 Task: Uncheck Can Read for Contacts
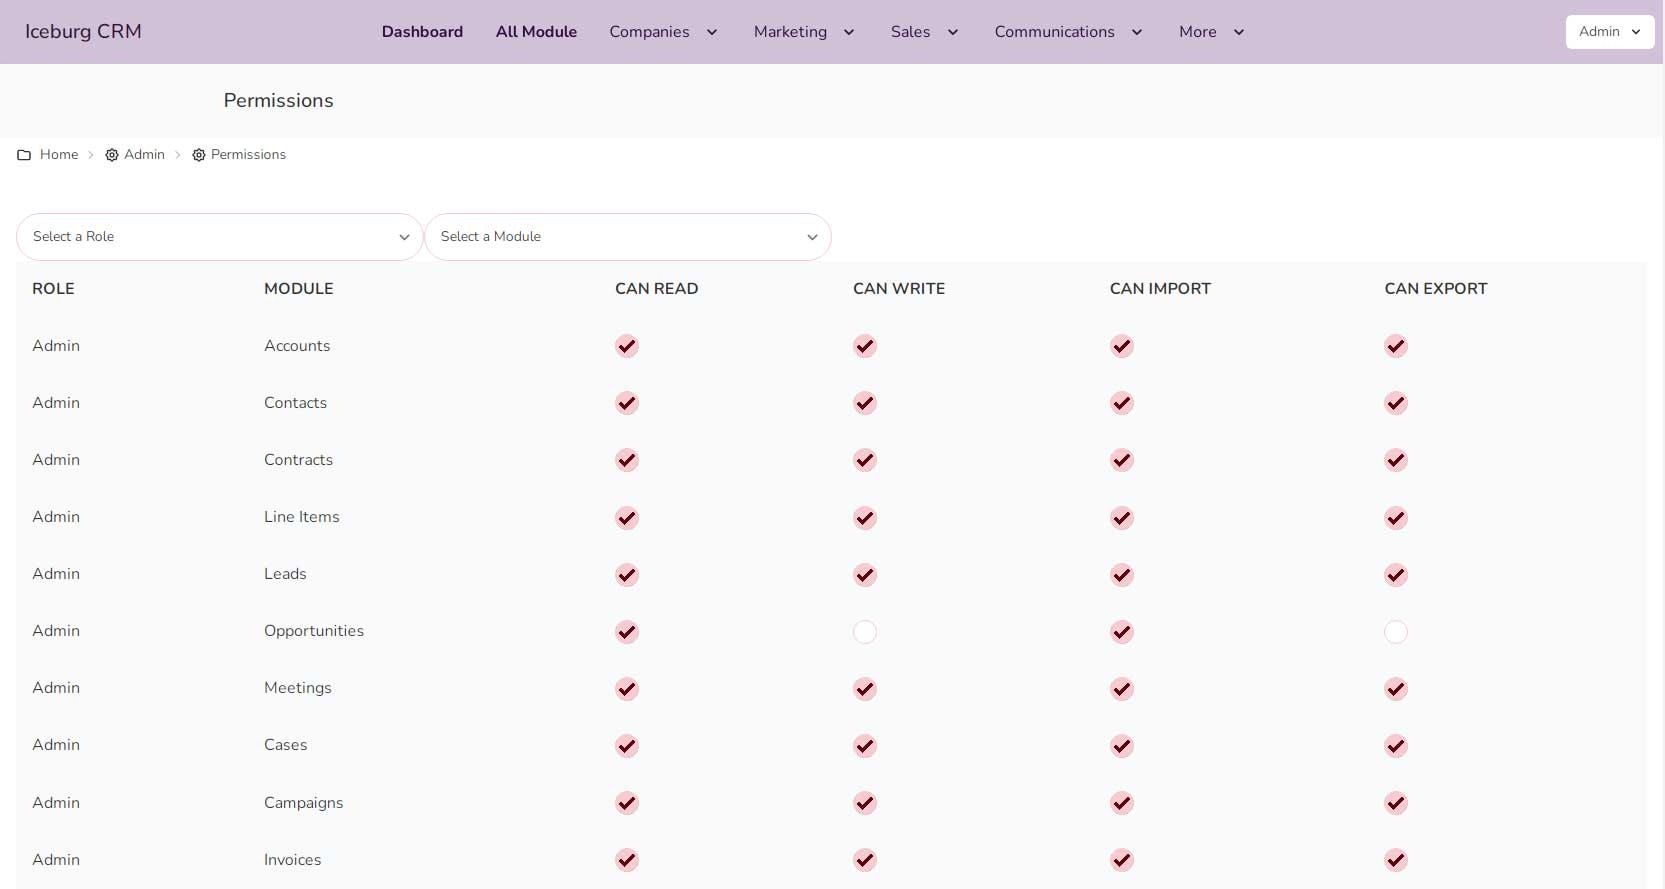627,403
